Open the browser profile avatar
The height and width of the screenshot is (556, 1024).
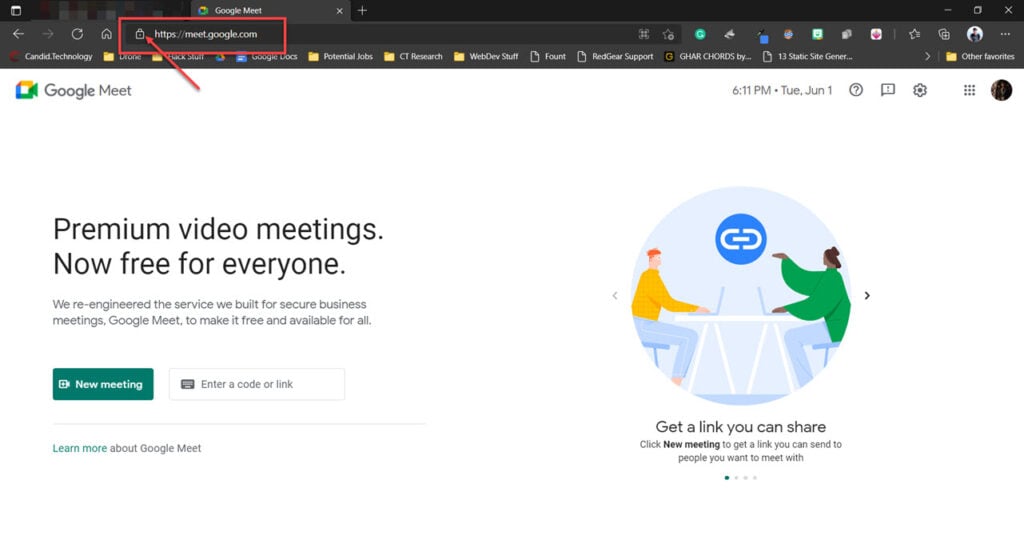[x=974, y=34]
